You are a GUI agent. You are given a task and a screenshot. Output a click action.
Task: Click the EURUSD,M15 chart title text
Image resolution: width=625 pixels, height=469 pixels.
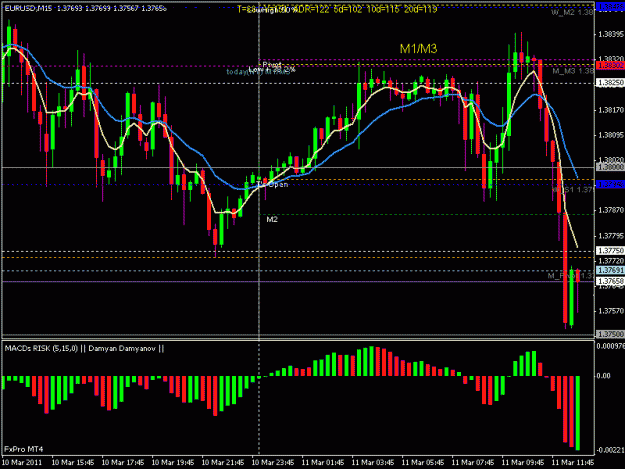pos(28,8)
